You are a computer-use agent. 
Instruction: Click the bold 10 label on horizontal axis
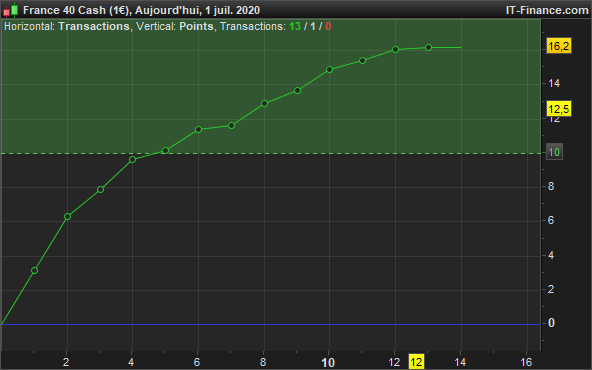click(x=328, y=362)
